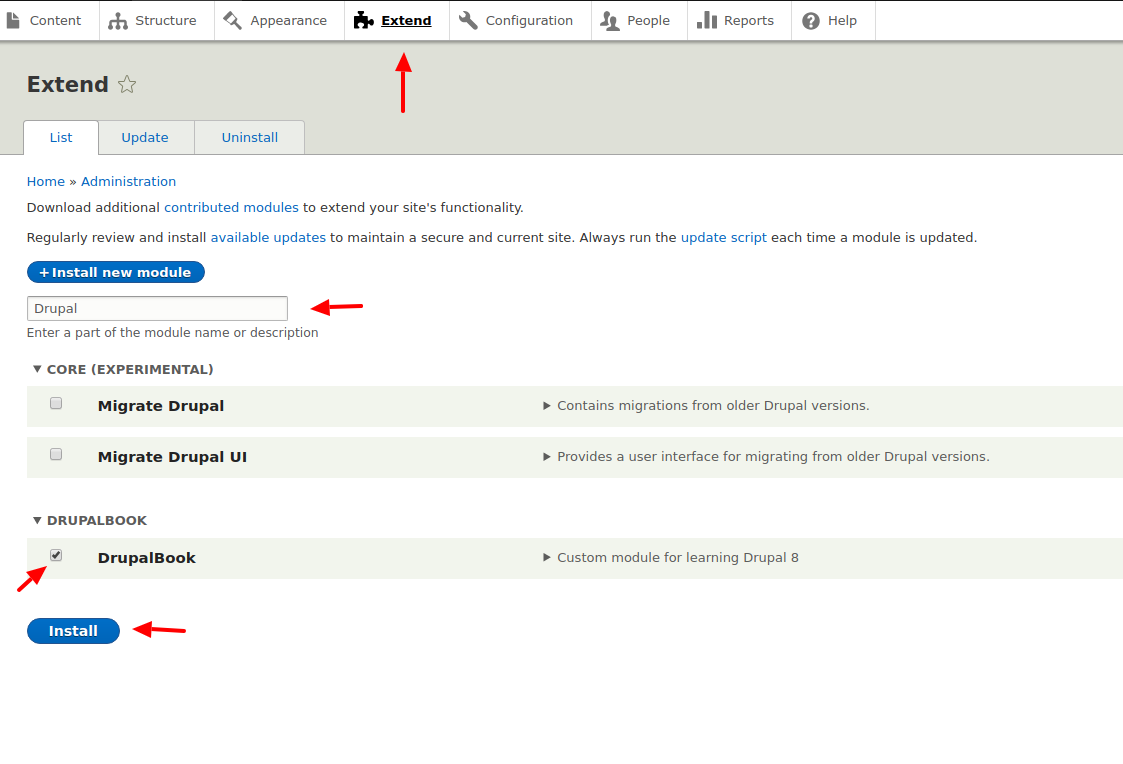1123x764 pixels.
Task: Click the Install new module button
Action: click(x=116, y=272)
